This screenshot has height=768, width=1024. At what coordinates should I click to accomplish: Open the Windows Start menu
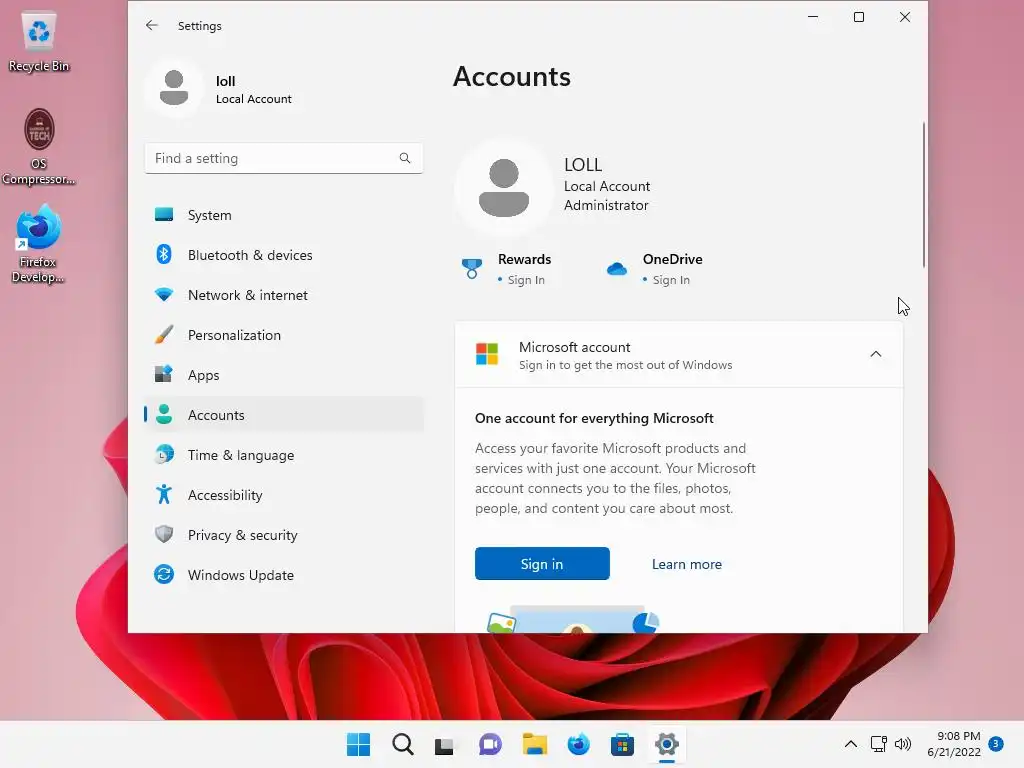[358, 744]
